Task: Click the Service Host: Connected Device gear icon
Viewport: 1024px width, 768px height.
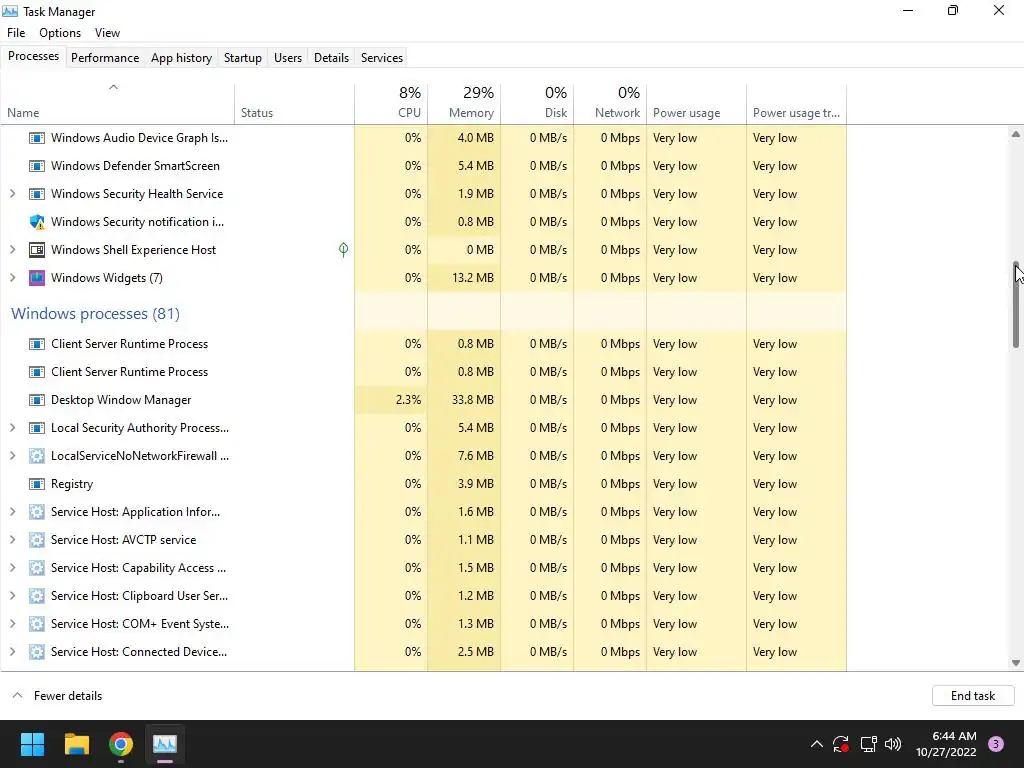Action: pos(37,652)
